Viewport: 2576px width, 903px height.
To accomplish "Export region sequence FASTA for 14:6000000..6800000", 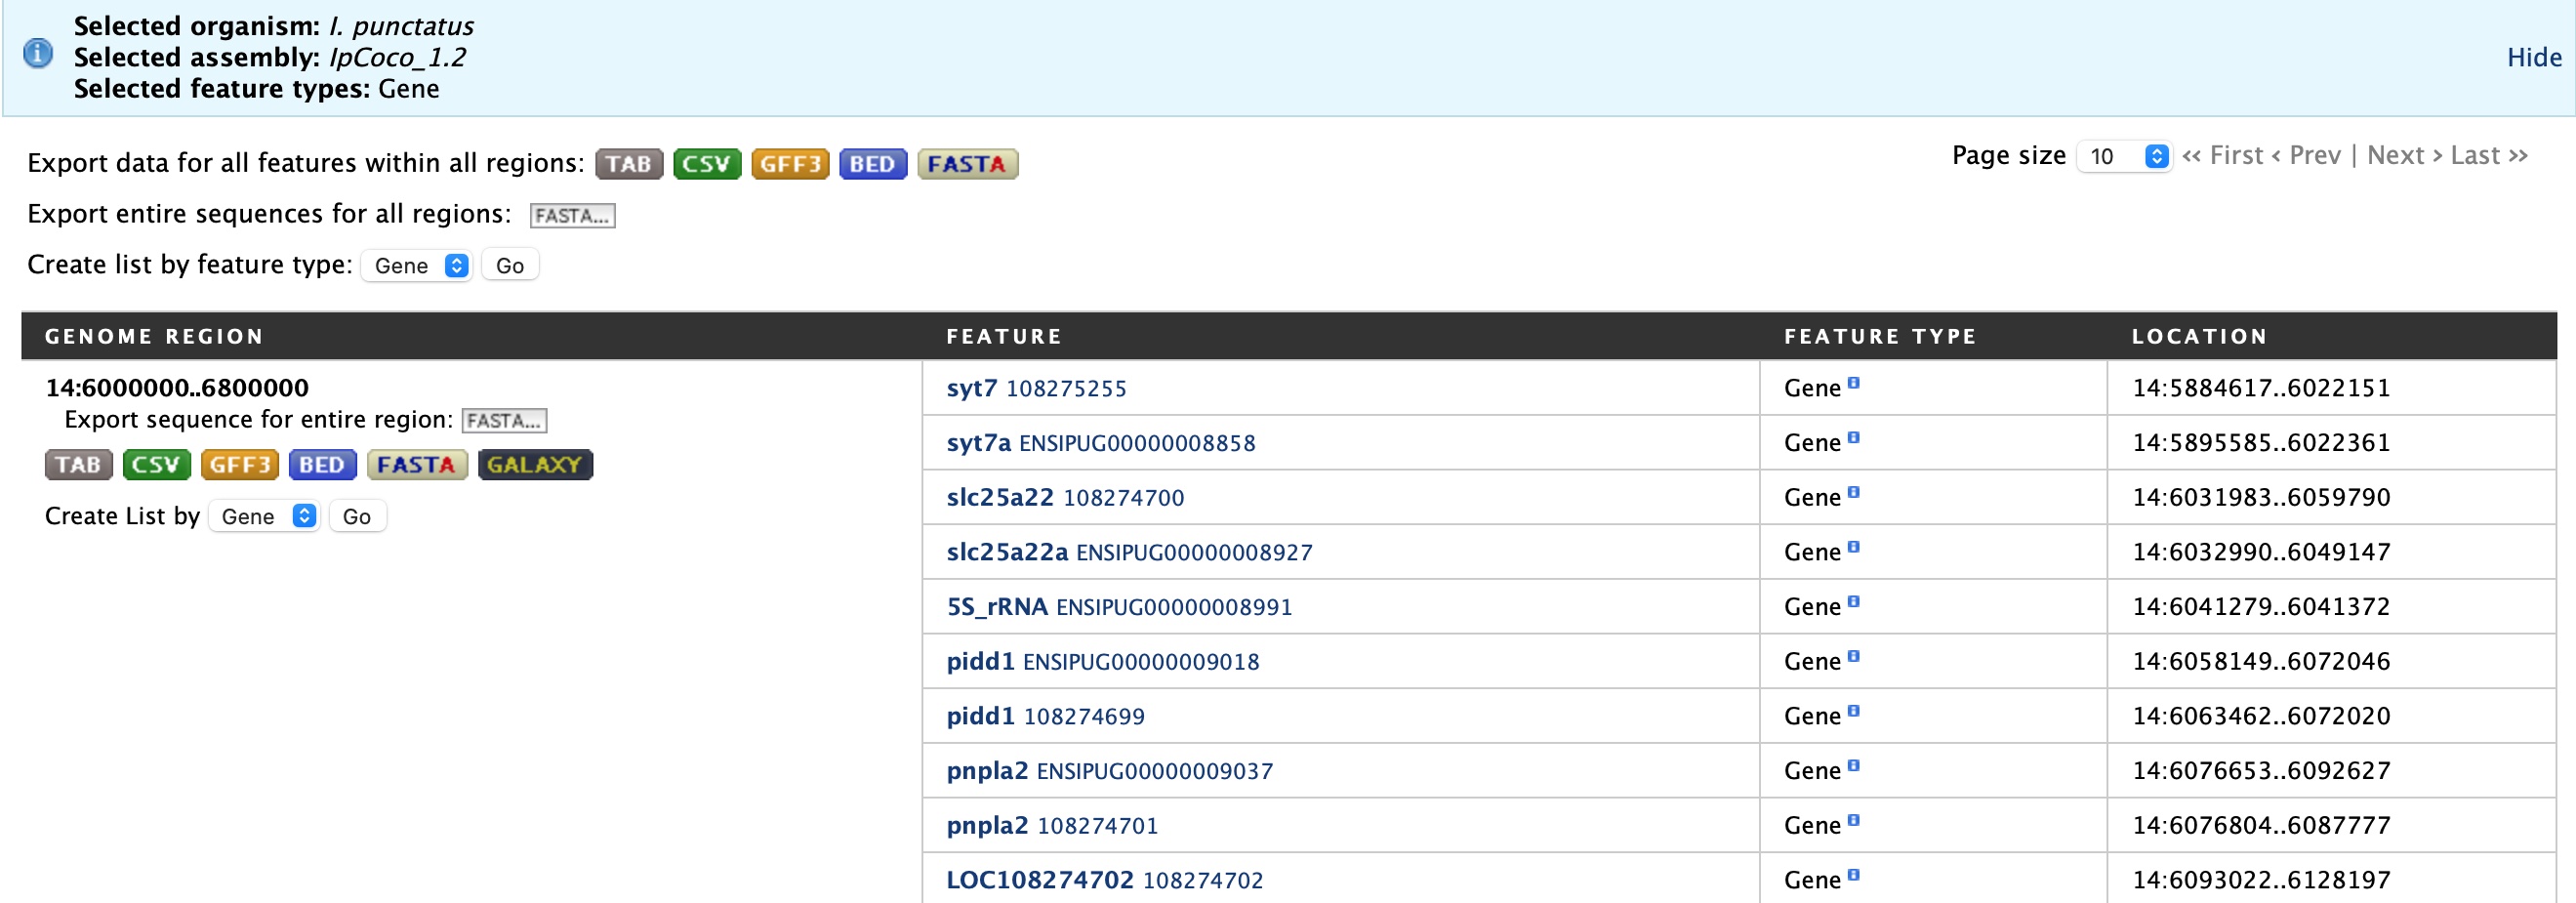I will click(x=504, y=421).
